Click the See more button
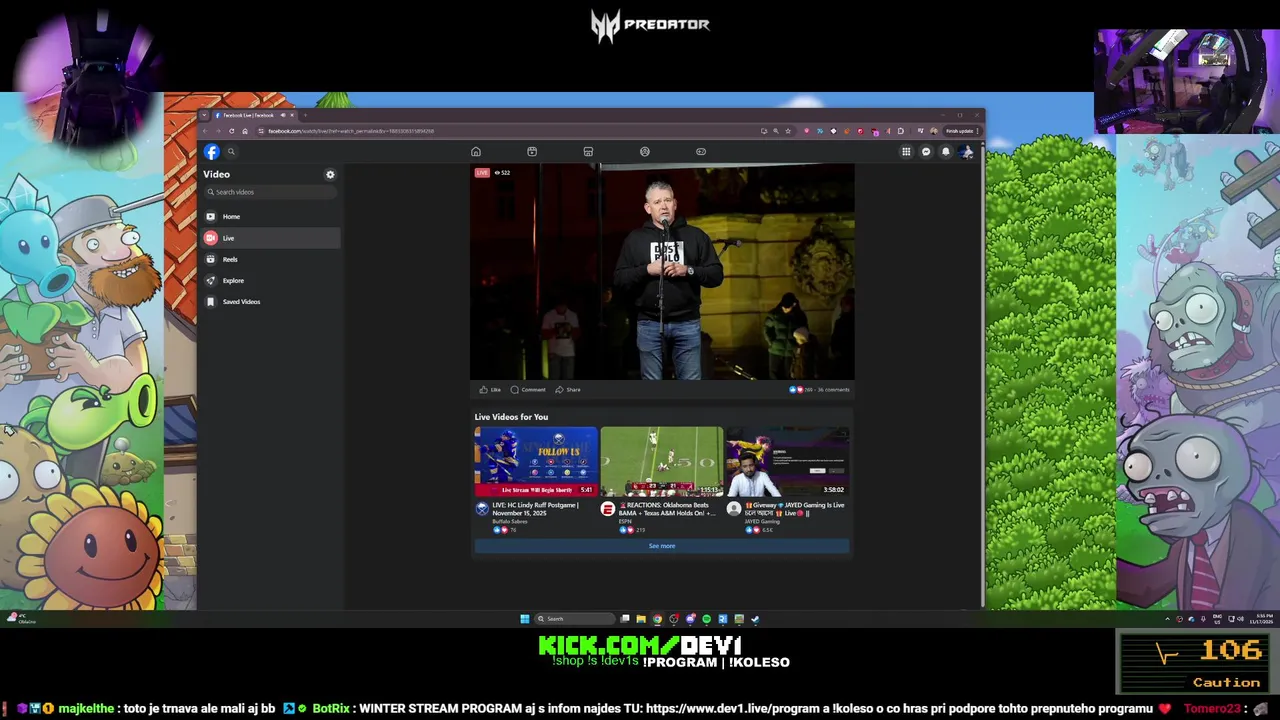Screen dimensions: 1280x720 pyautogui.click(x=662, y=546)
